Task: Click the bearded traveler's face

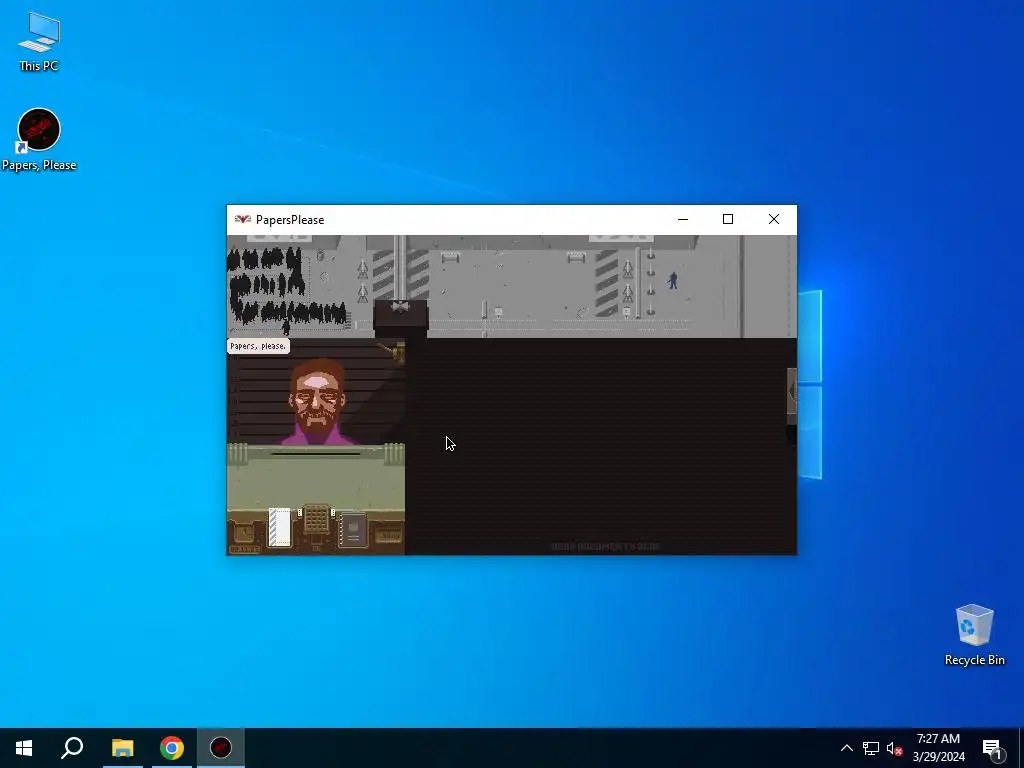Action: point(317,396)
